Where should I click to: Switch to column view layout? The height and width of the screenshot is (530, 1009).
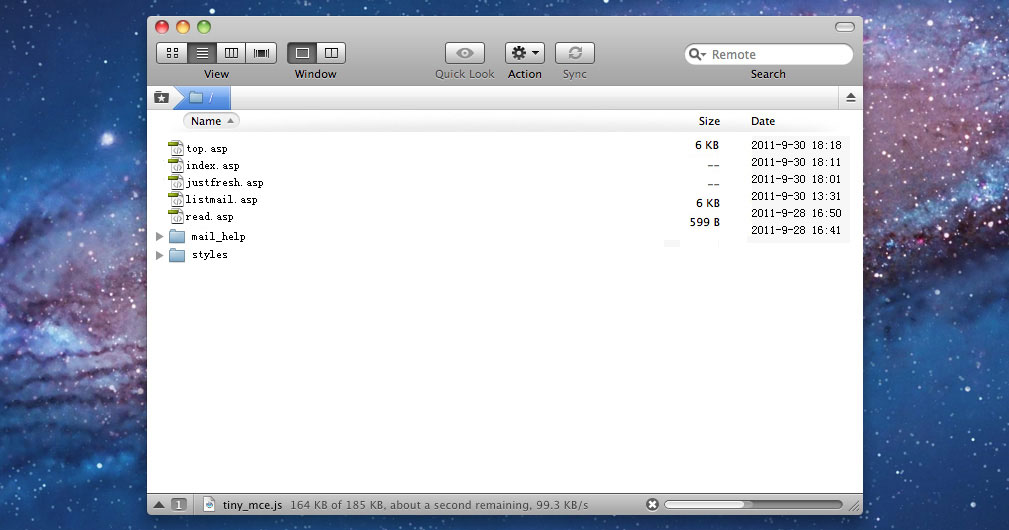[x=231, y=53]
